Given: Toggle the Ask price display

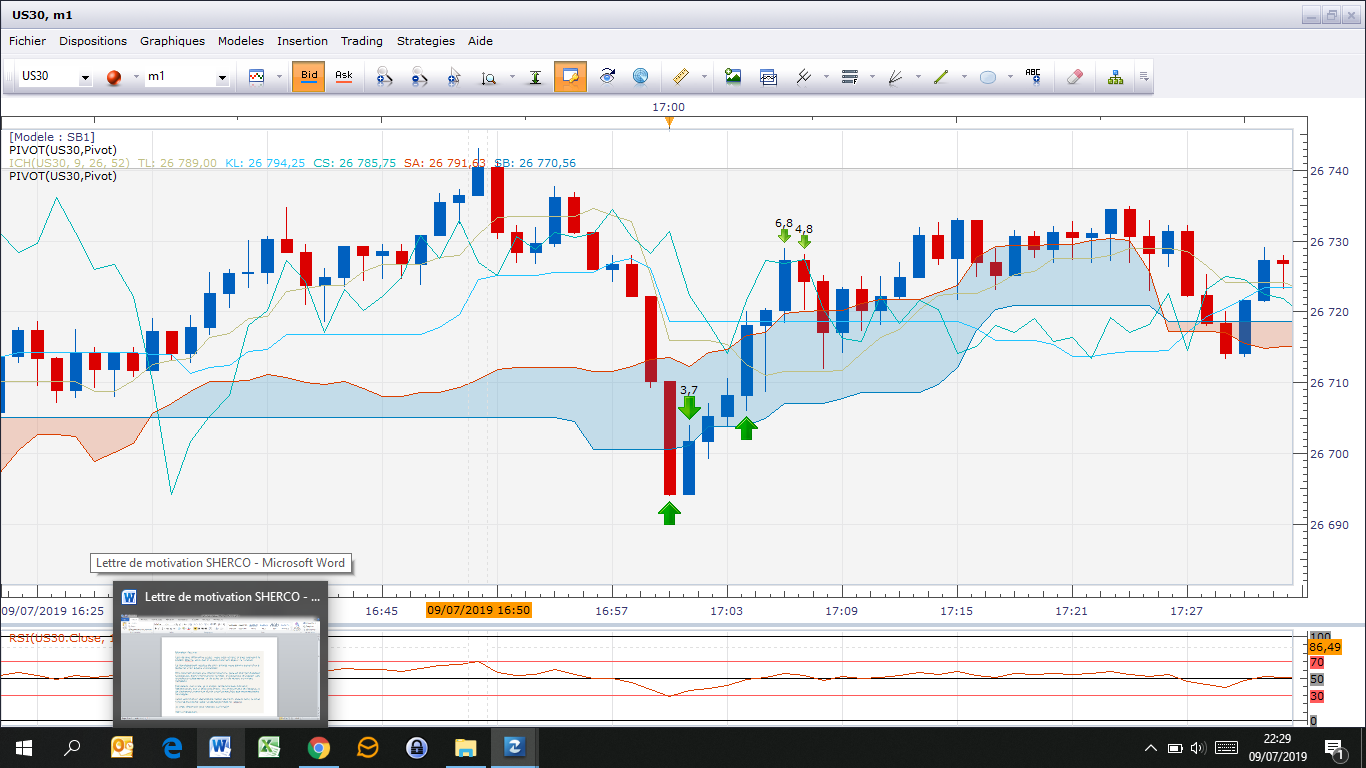Looking at the screenshot, I should pyautogui.click(x=343, y=76).
